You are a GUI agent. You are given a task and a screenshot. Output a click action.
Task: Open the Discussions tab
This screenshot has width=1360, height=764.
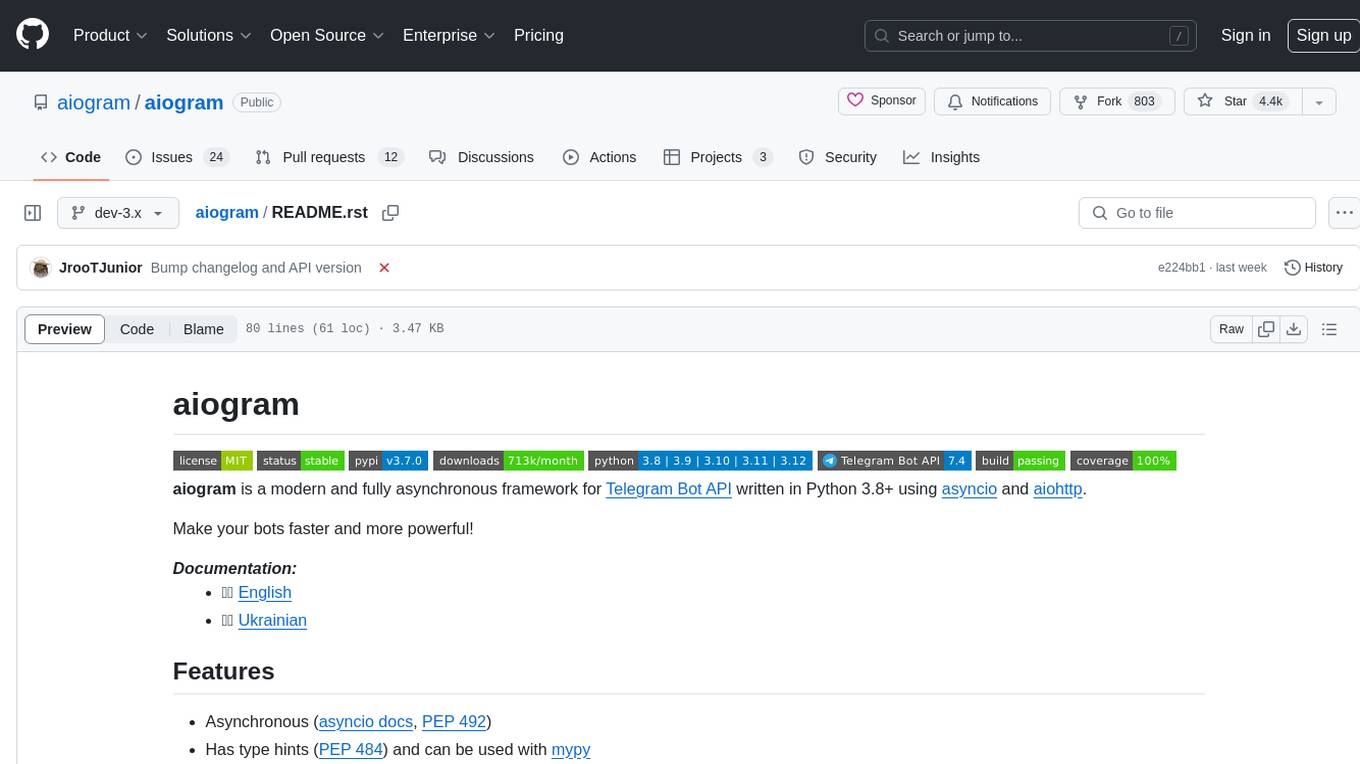(x=481, y=157)
